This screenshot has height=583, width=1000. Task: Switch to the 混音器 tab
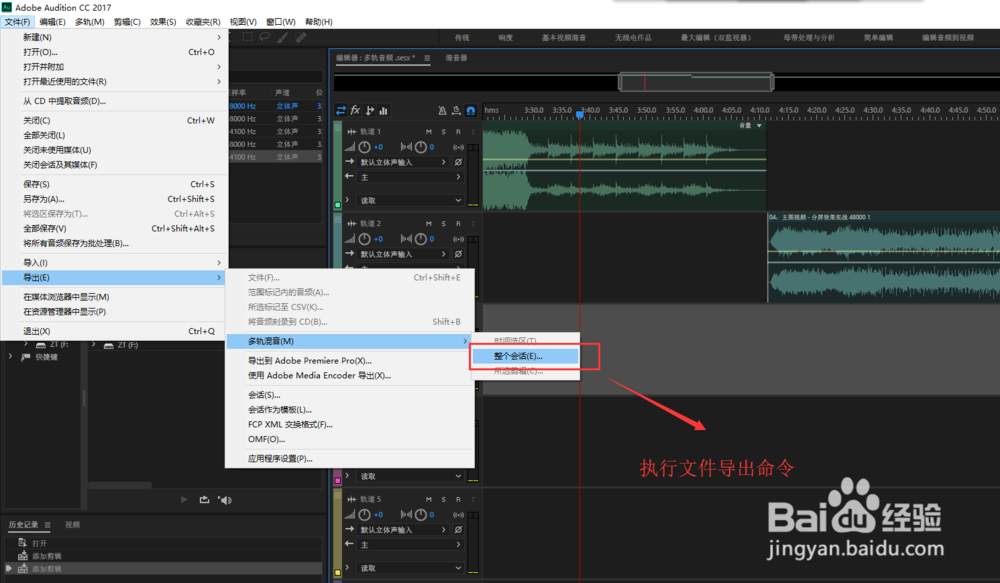tap(456, 58)
